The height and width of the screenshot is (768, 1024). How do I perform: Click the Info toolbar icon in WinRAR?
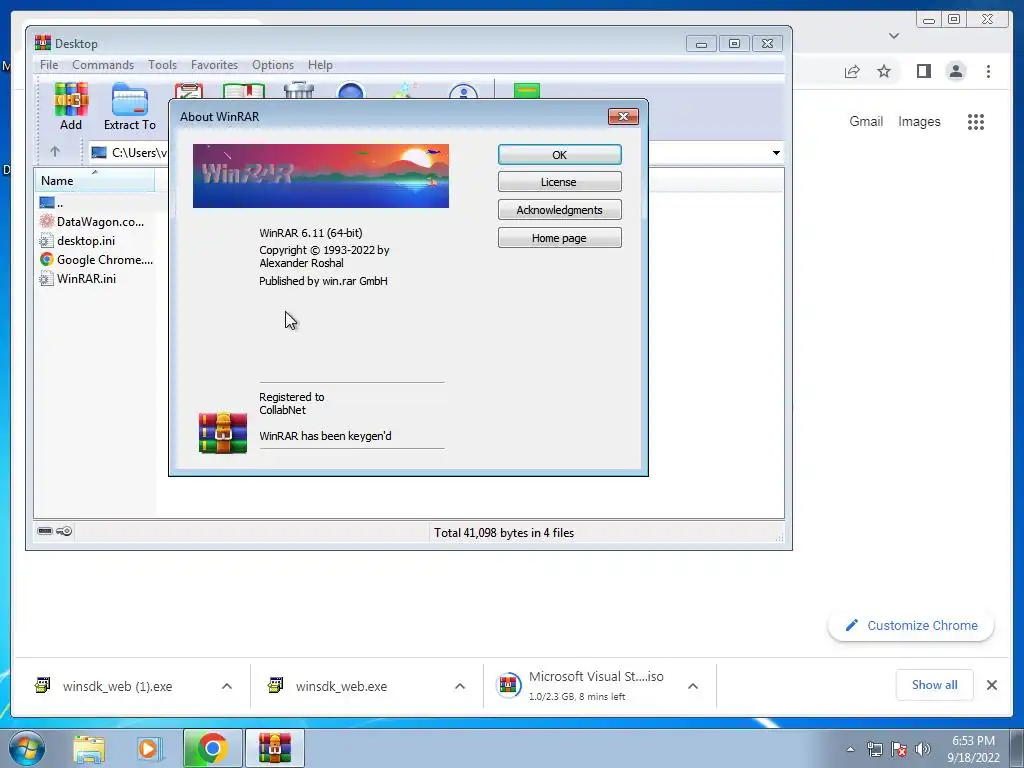click(464, 91)
